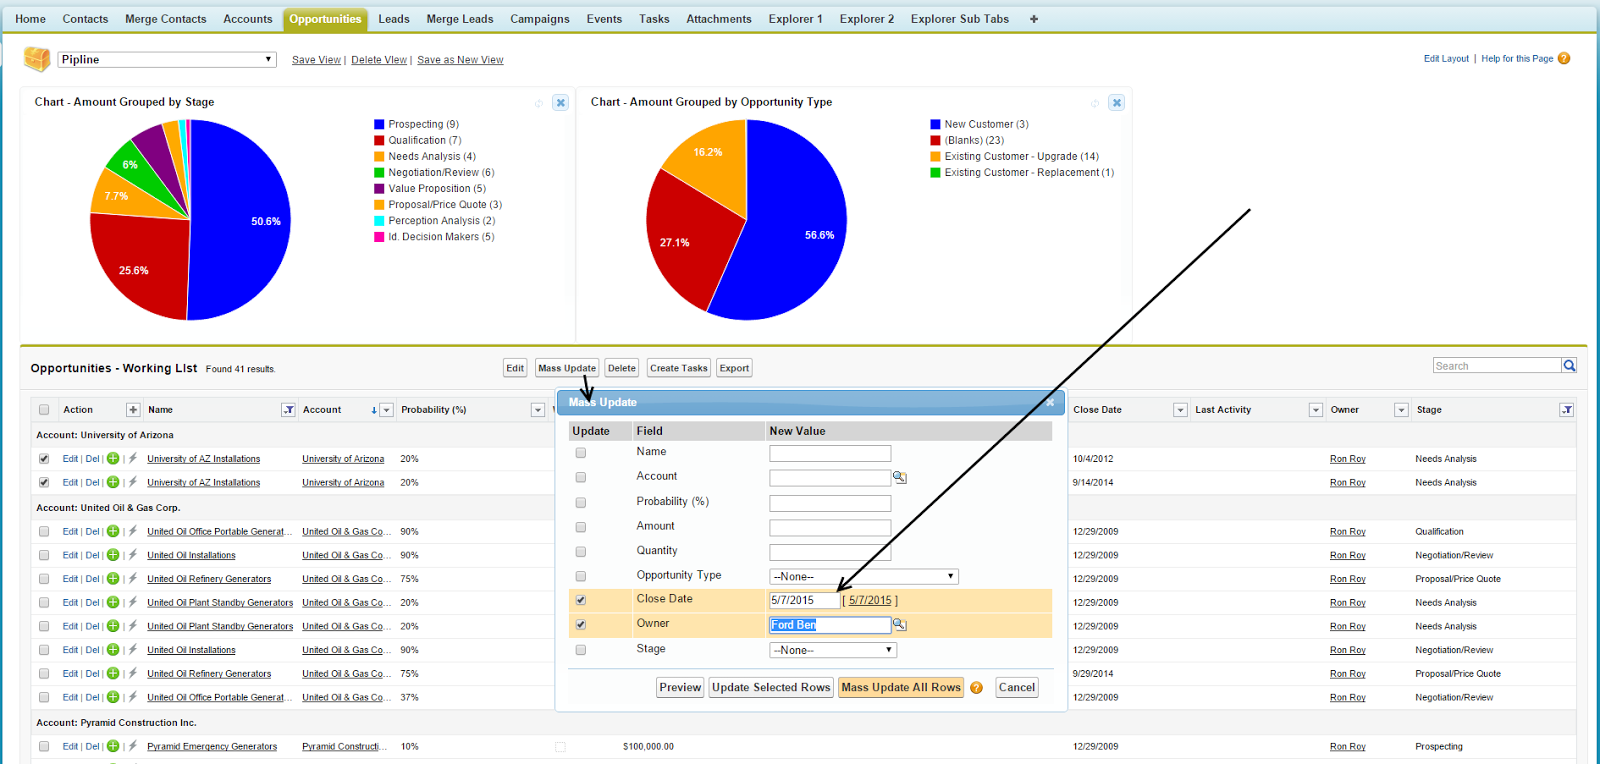The width and height of the screenshot is (1600, 764).
Task: Switch to the Merge Leads tab
Action: click(460, 19)
